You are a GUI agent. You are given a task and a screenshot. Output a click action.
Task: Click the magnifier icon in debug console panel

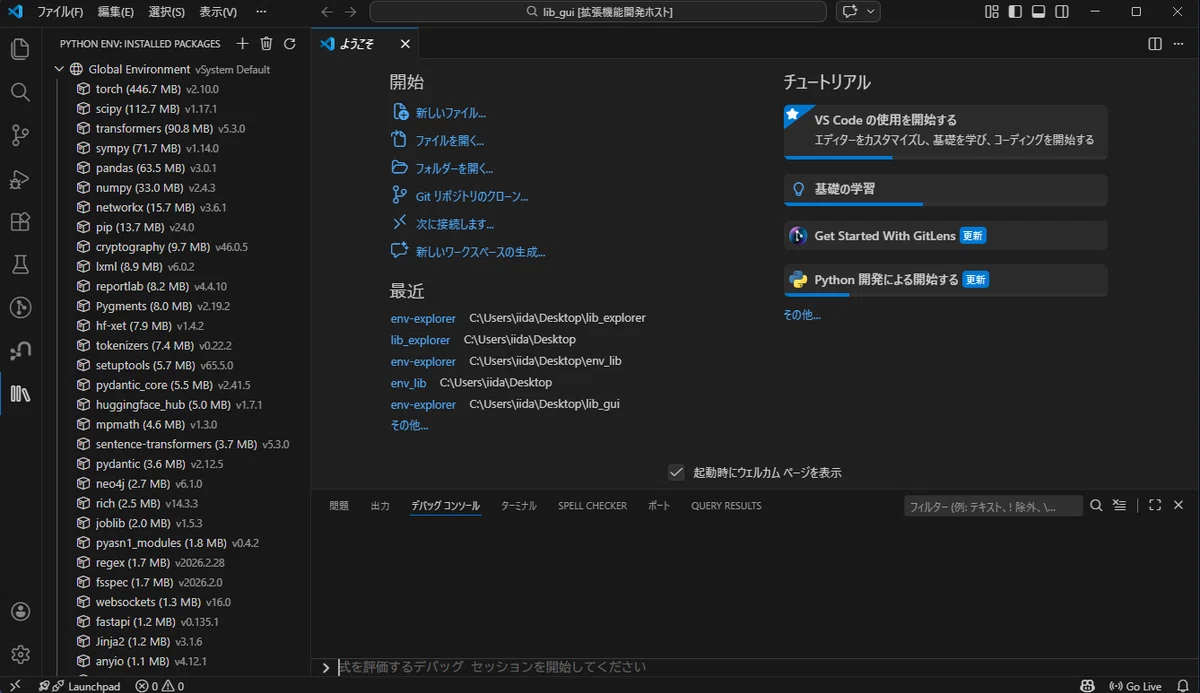(x=1097, y=506)
